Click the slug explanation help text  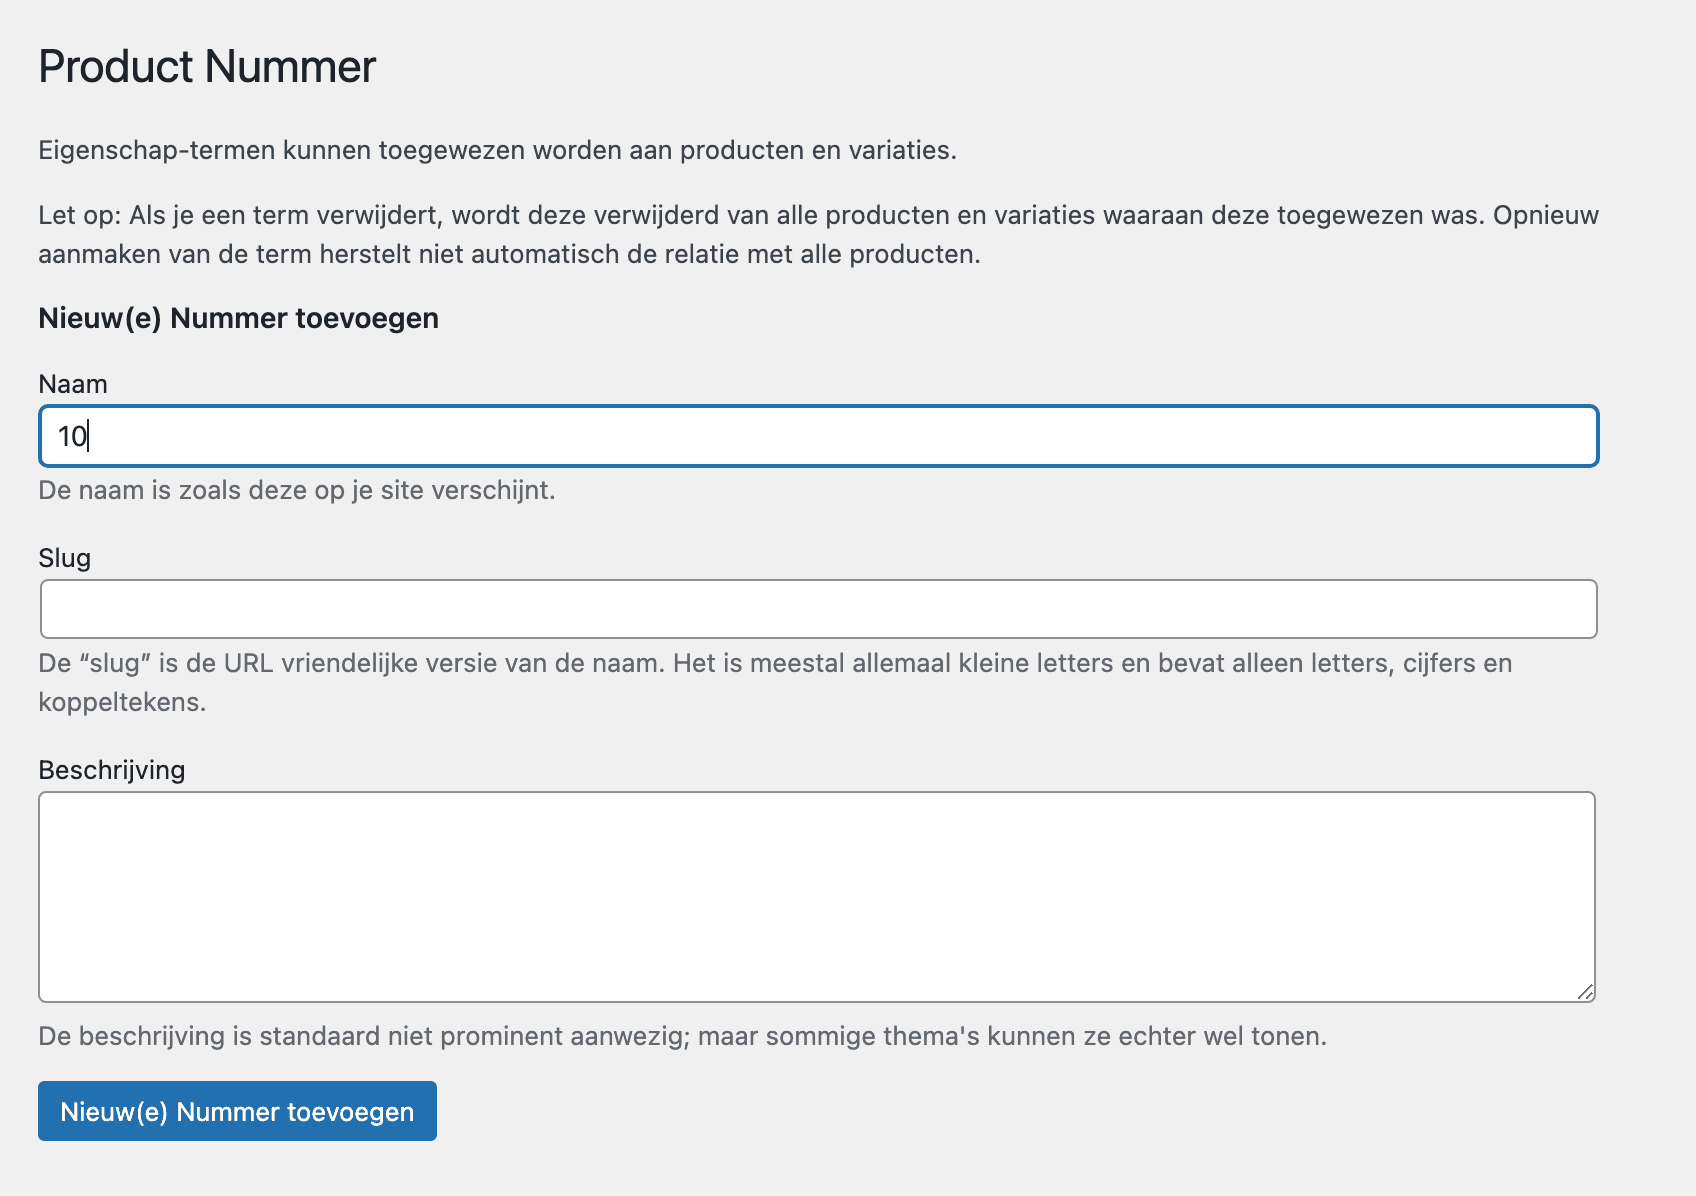click(775, 682)
